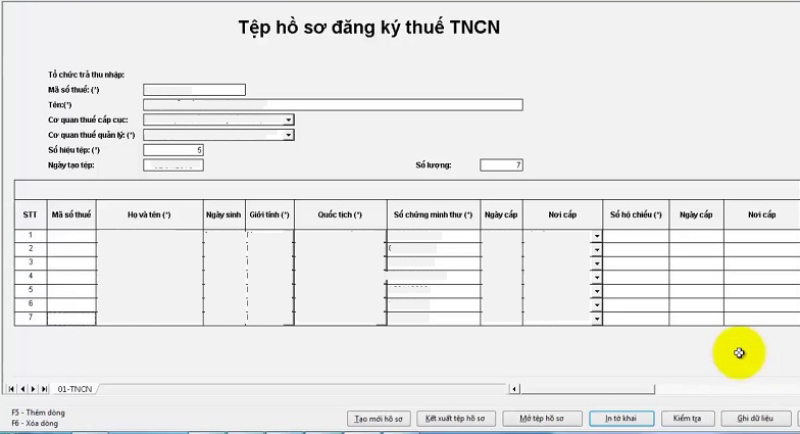Viewport: 800px width, 434px height.
Task: Open Nơi cấp dropdown in row 5
Action: pyautogui.click(x=597, y=291)
